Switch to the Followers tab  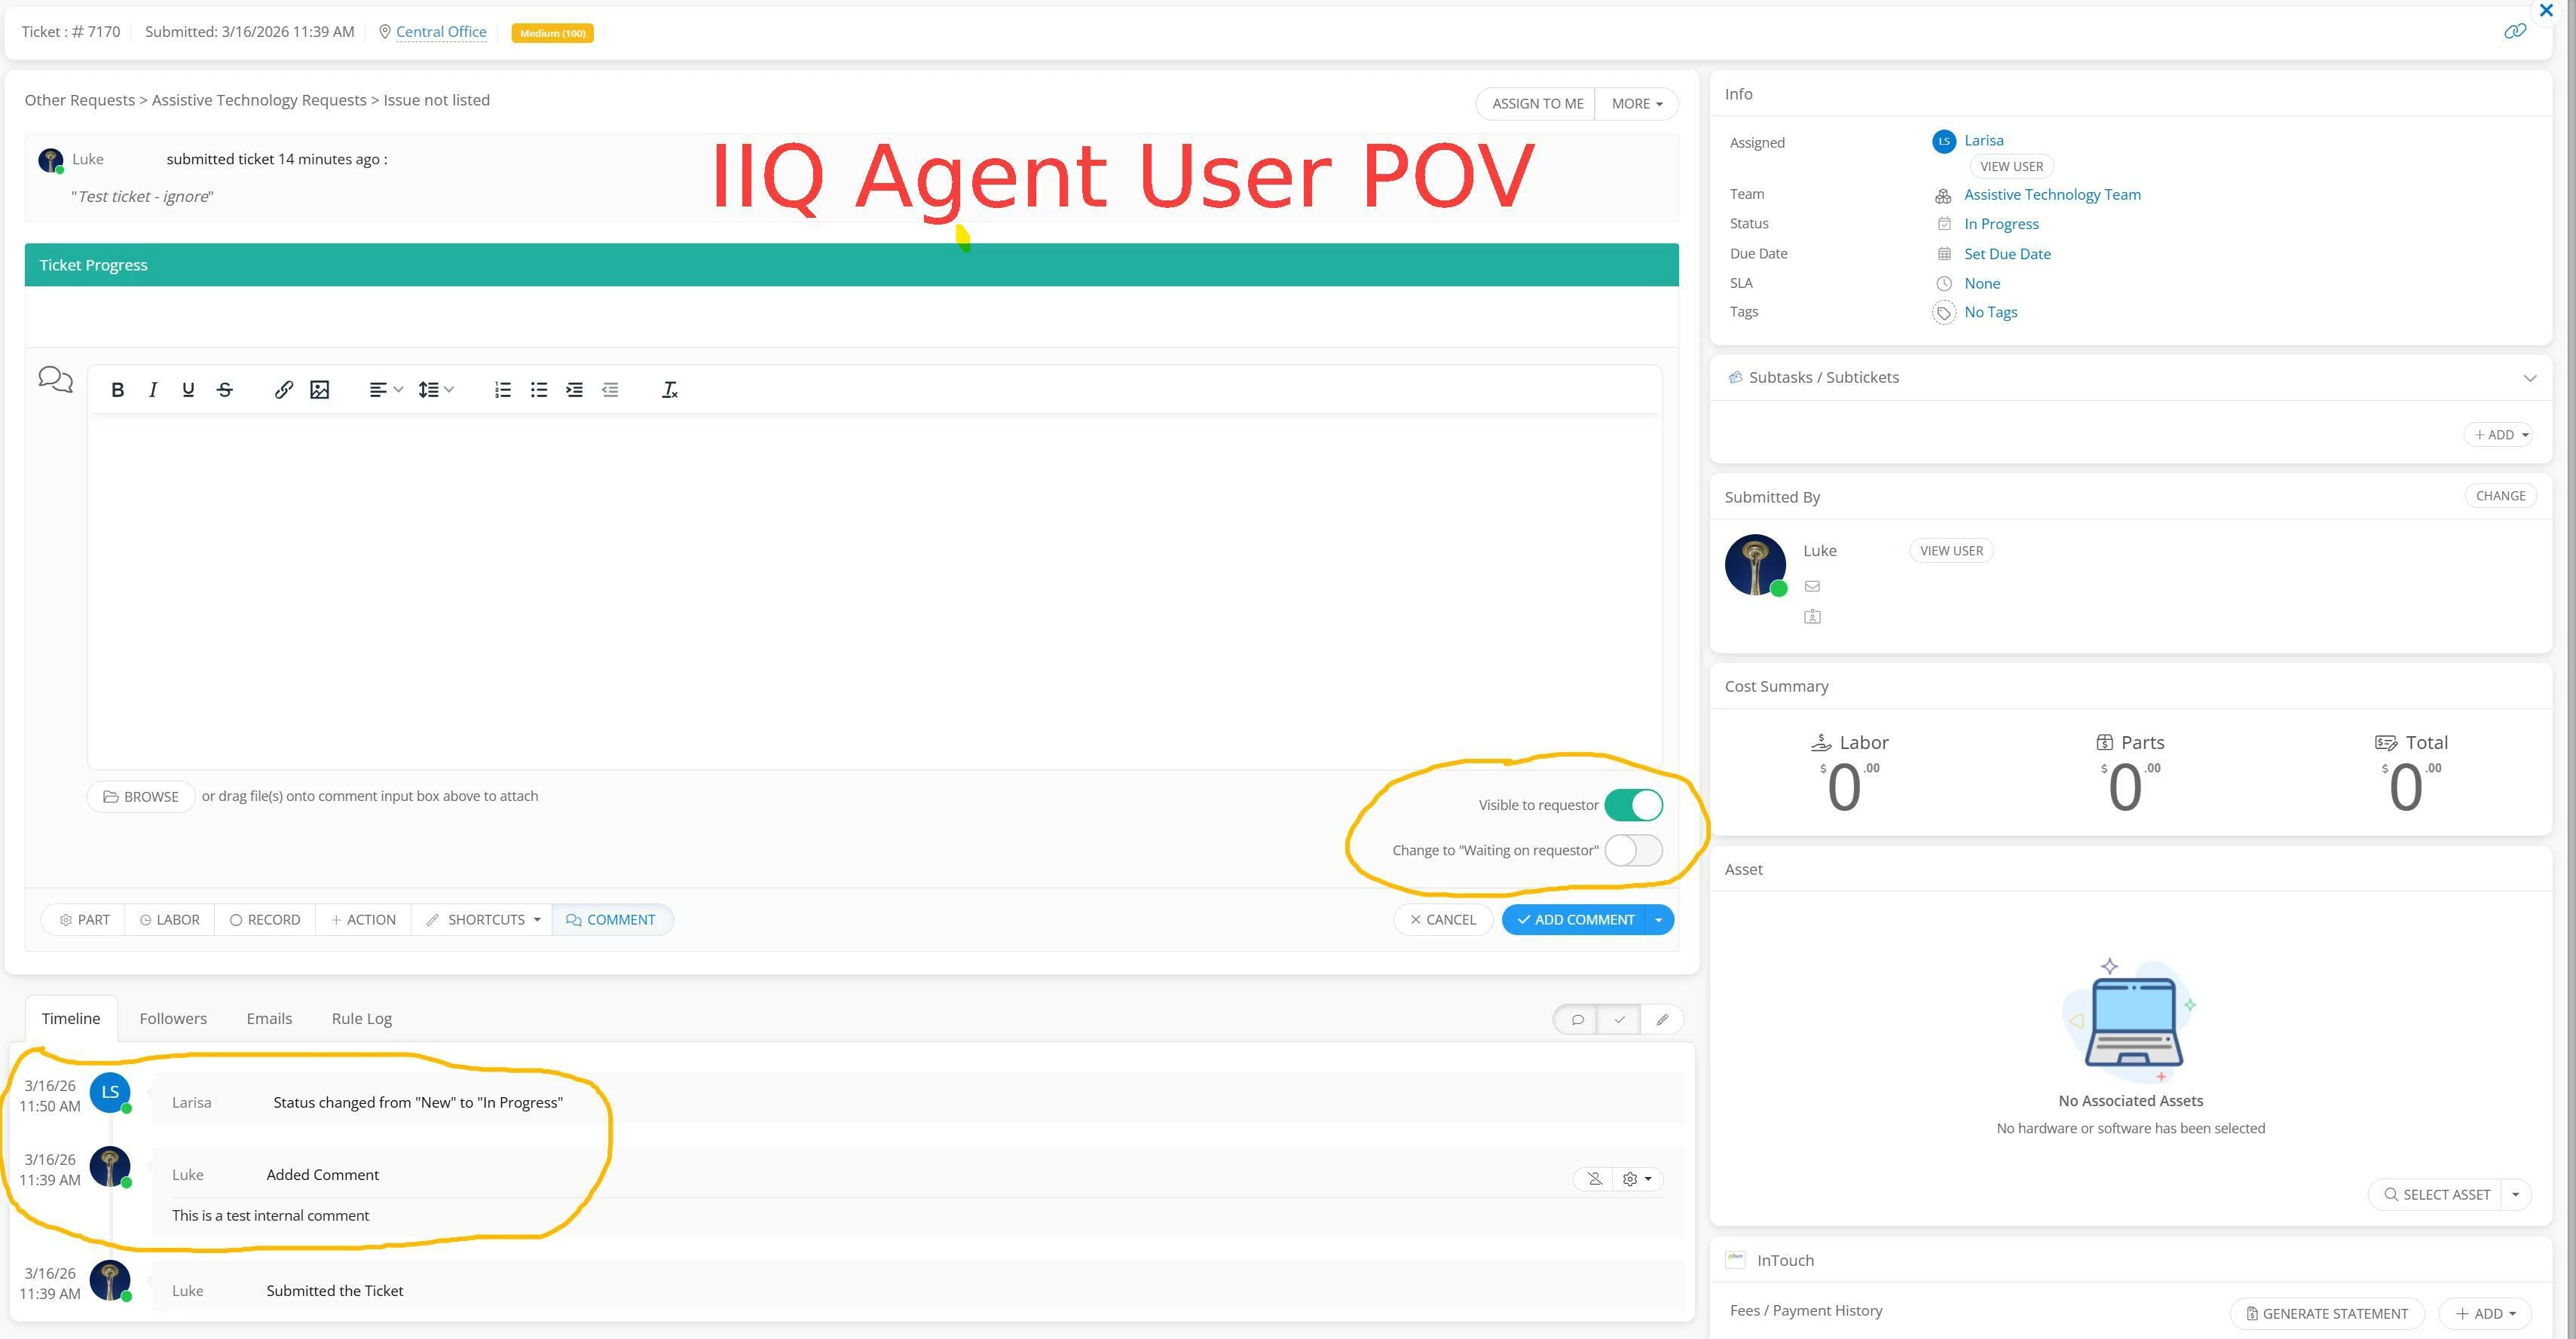[x=173, y=1018]
